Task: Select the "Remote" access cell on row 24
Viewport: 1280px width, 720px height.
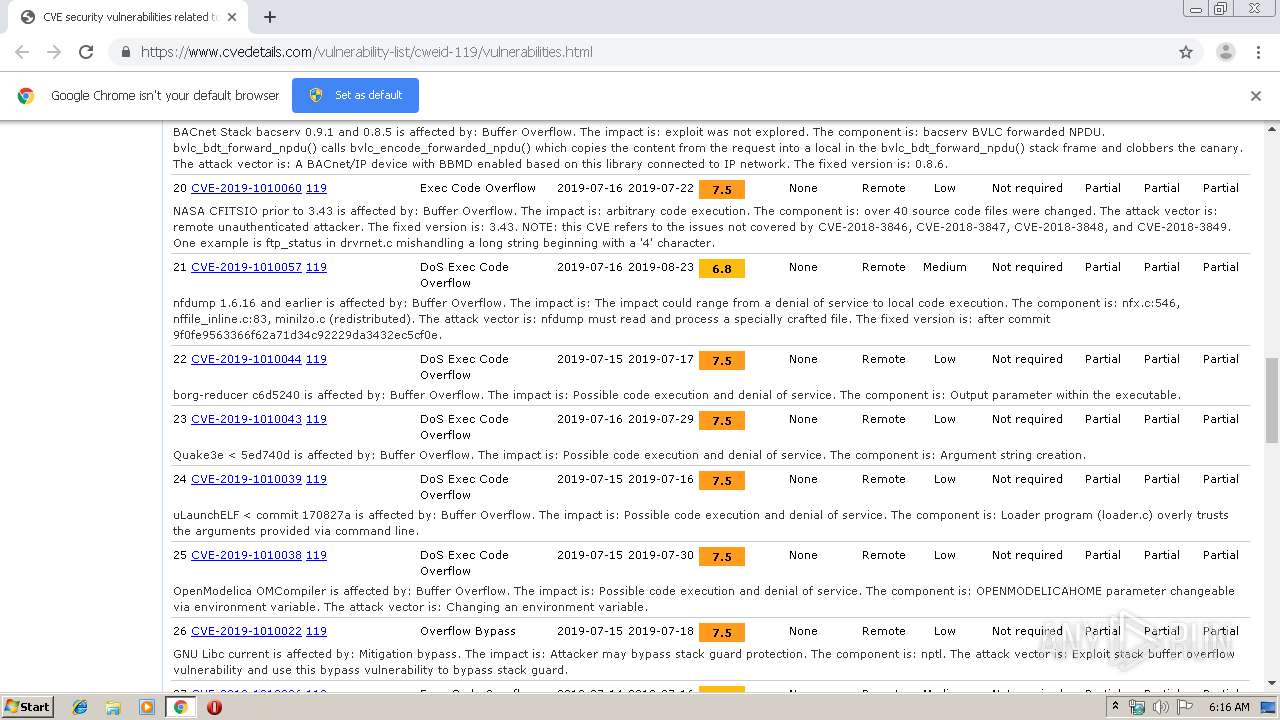Action: (x=884, y=479)
